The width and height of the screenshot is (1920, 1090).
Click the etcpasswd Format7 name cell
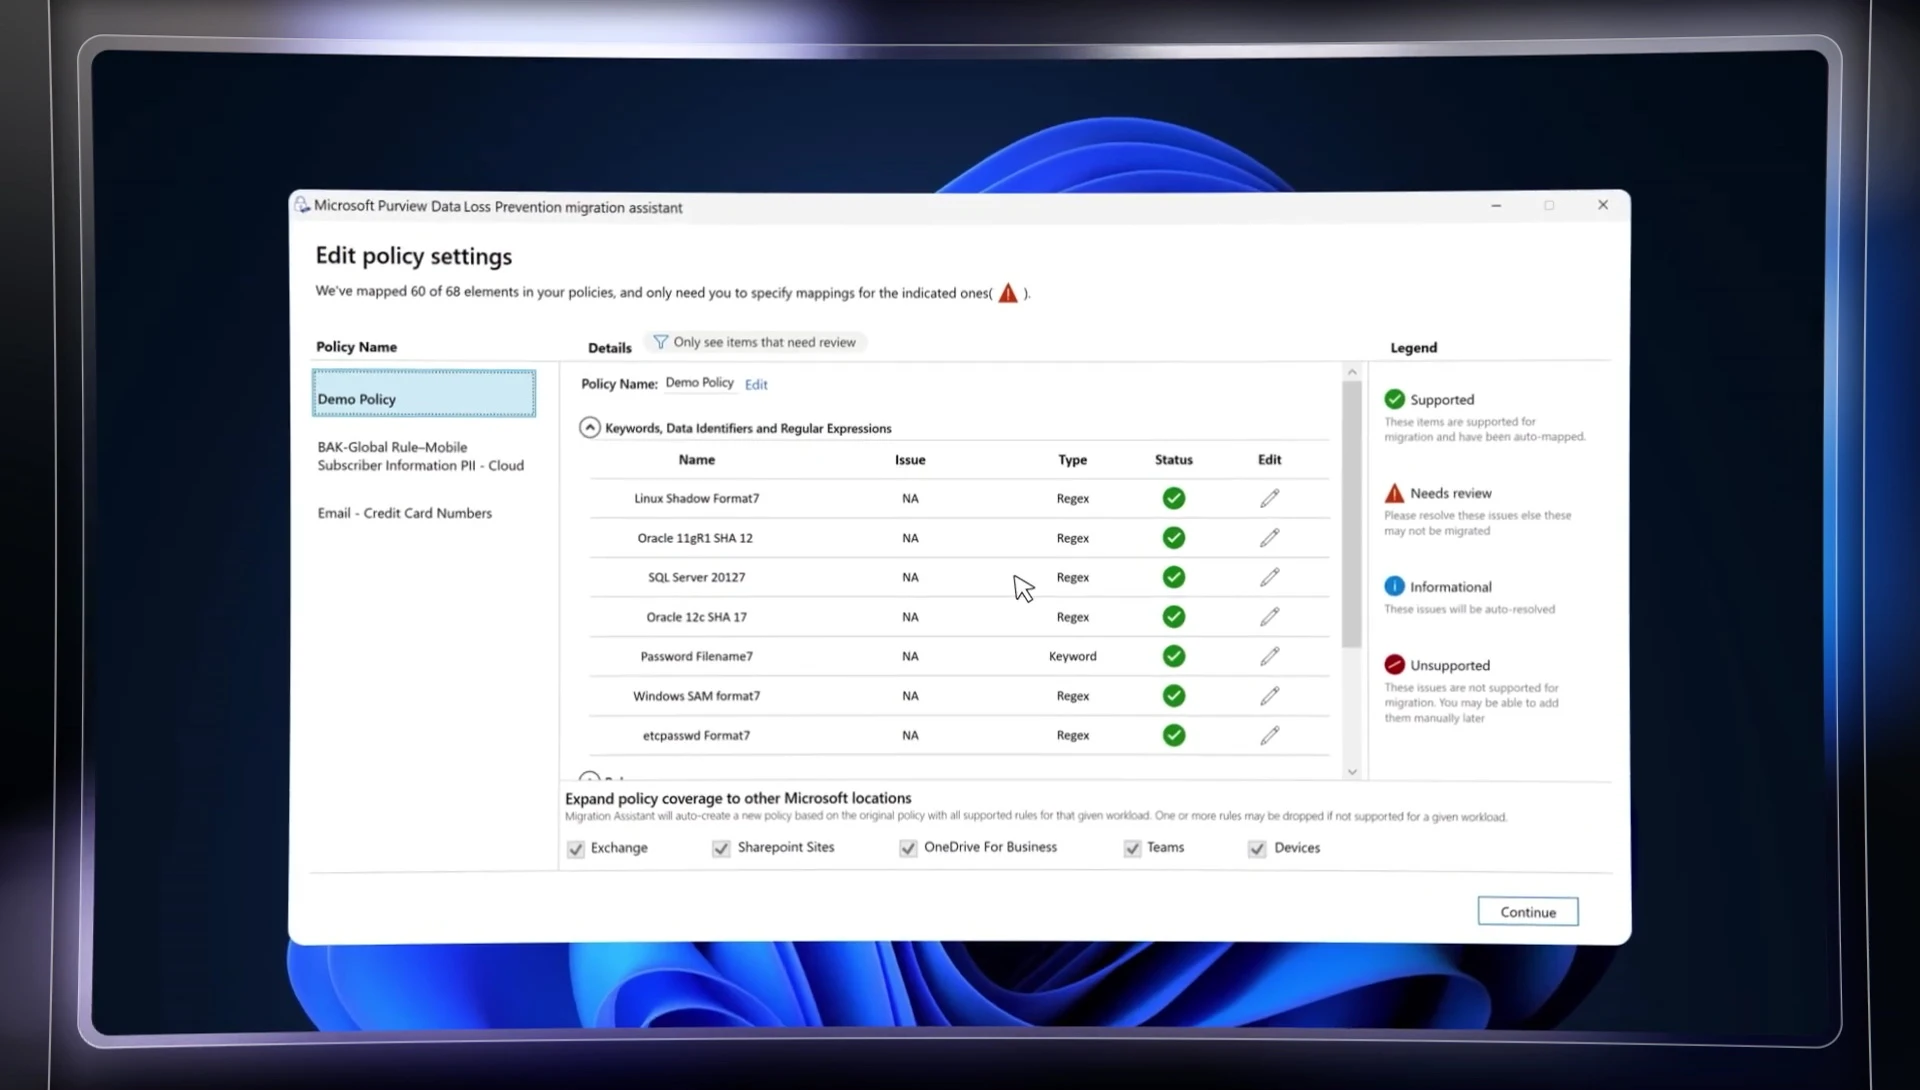[x=697, y=735]
